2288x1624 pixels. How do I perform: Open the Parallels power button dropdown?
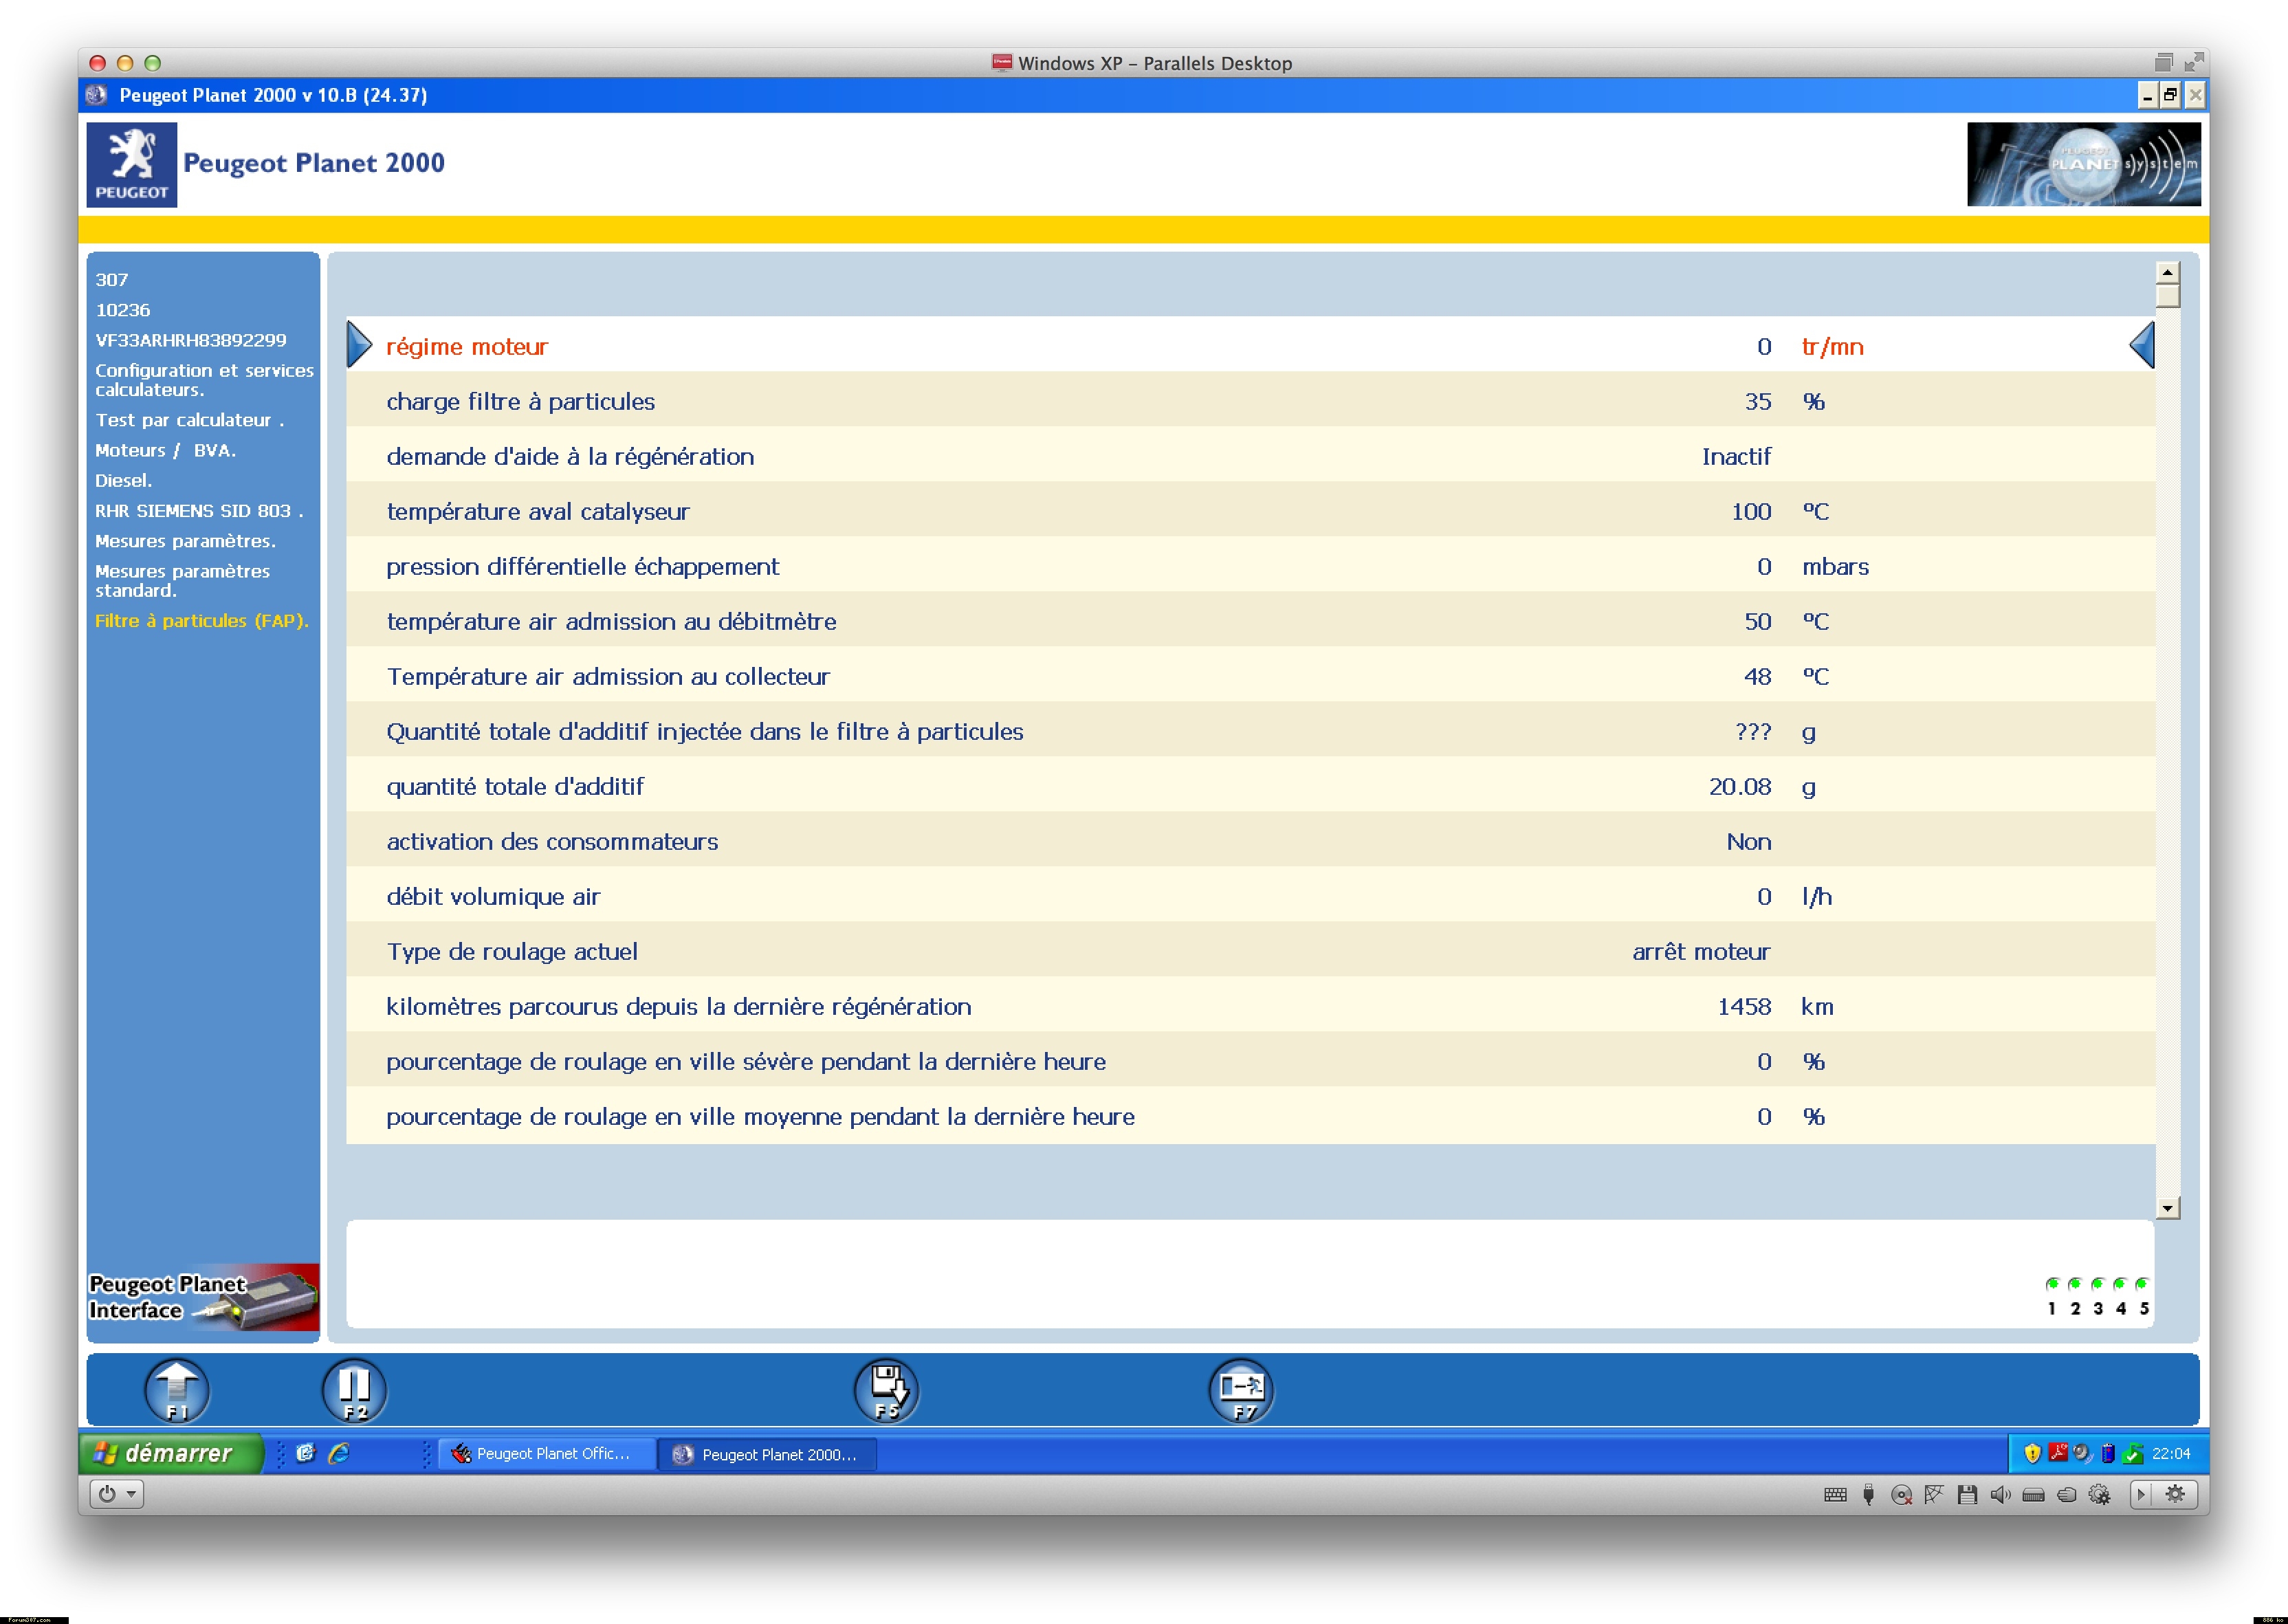point(117,1495)
